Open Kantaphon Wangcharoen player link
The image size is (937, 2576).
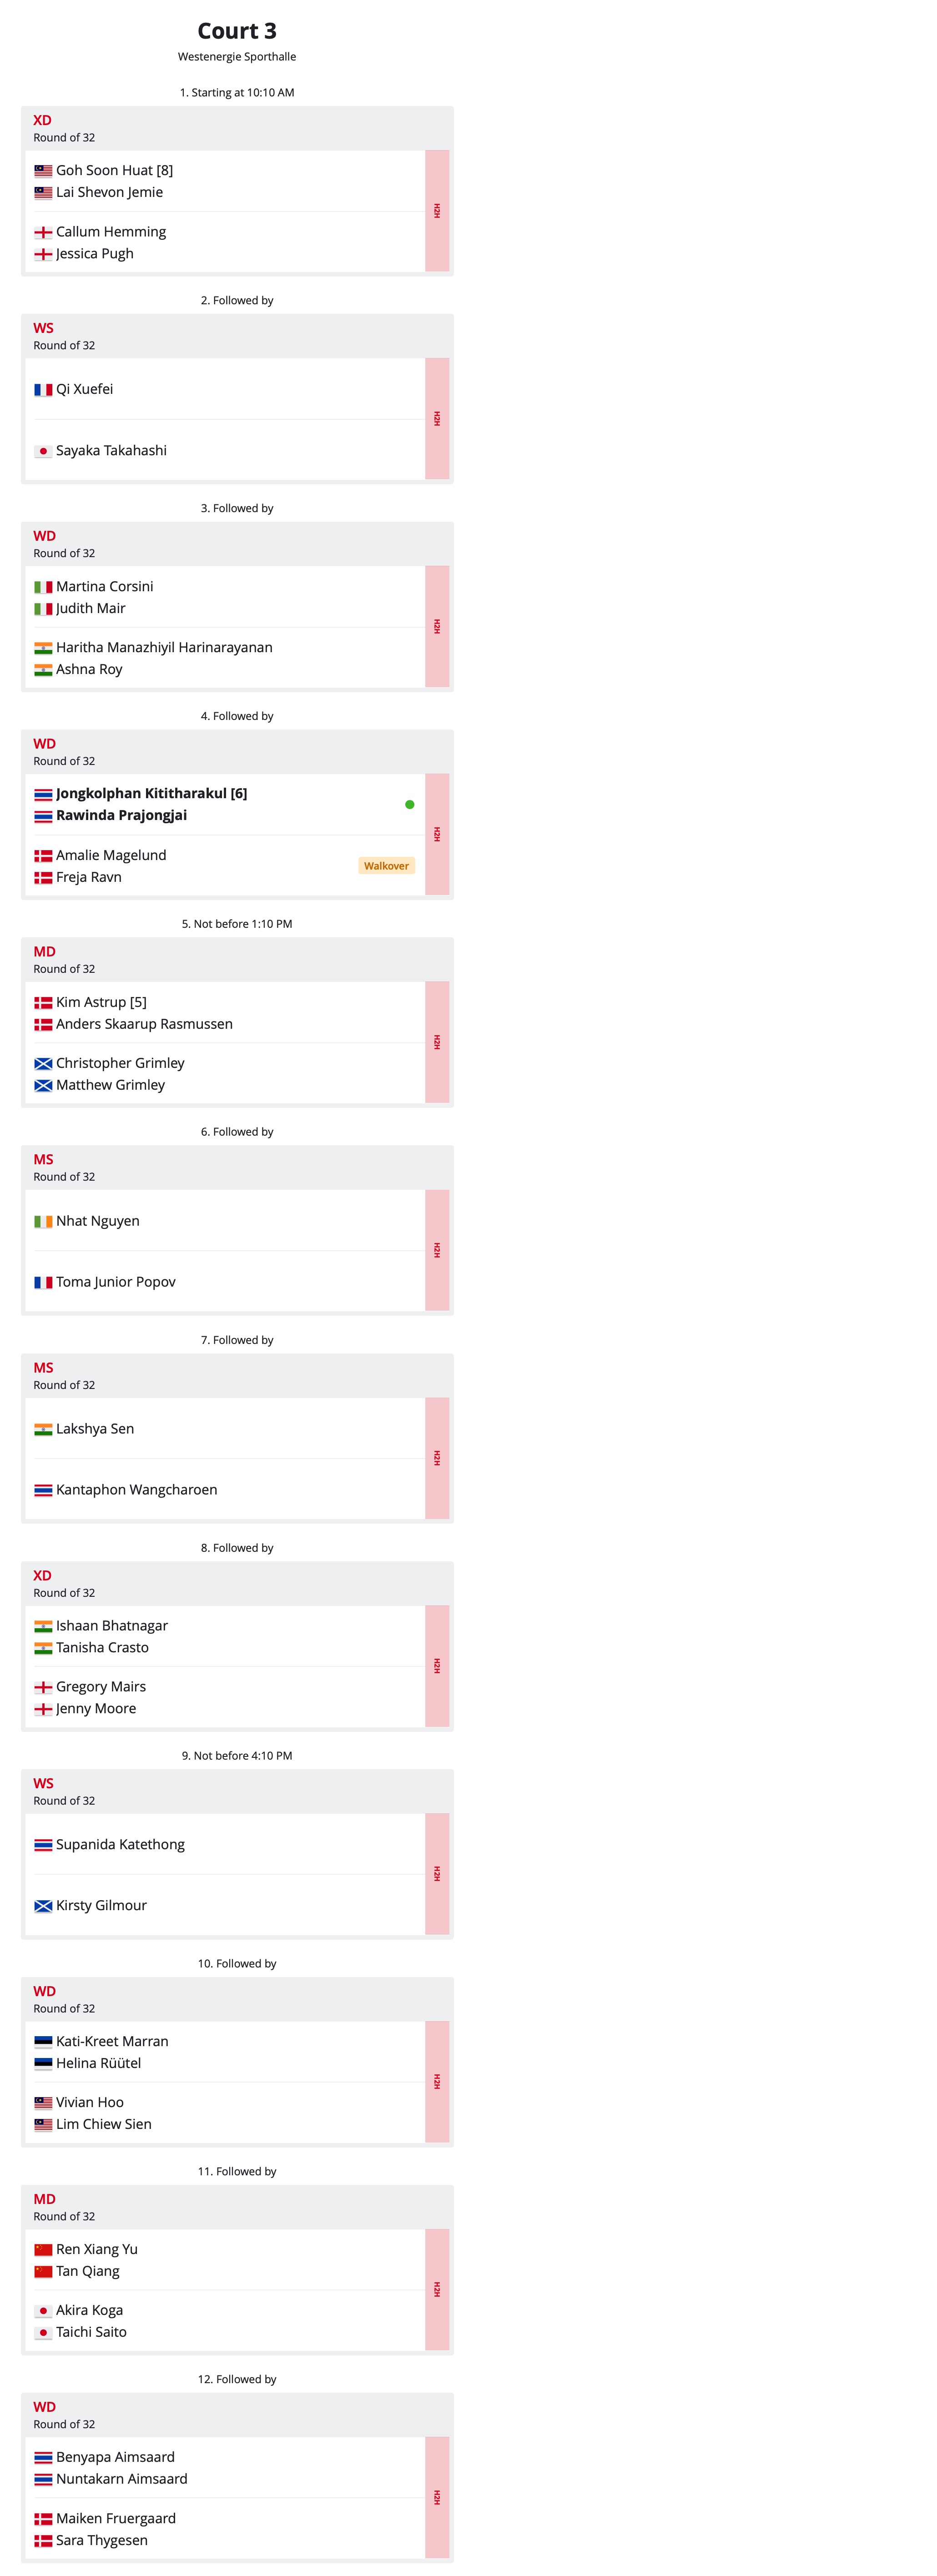coord(136,1490)
